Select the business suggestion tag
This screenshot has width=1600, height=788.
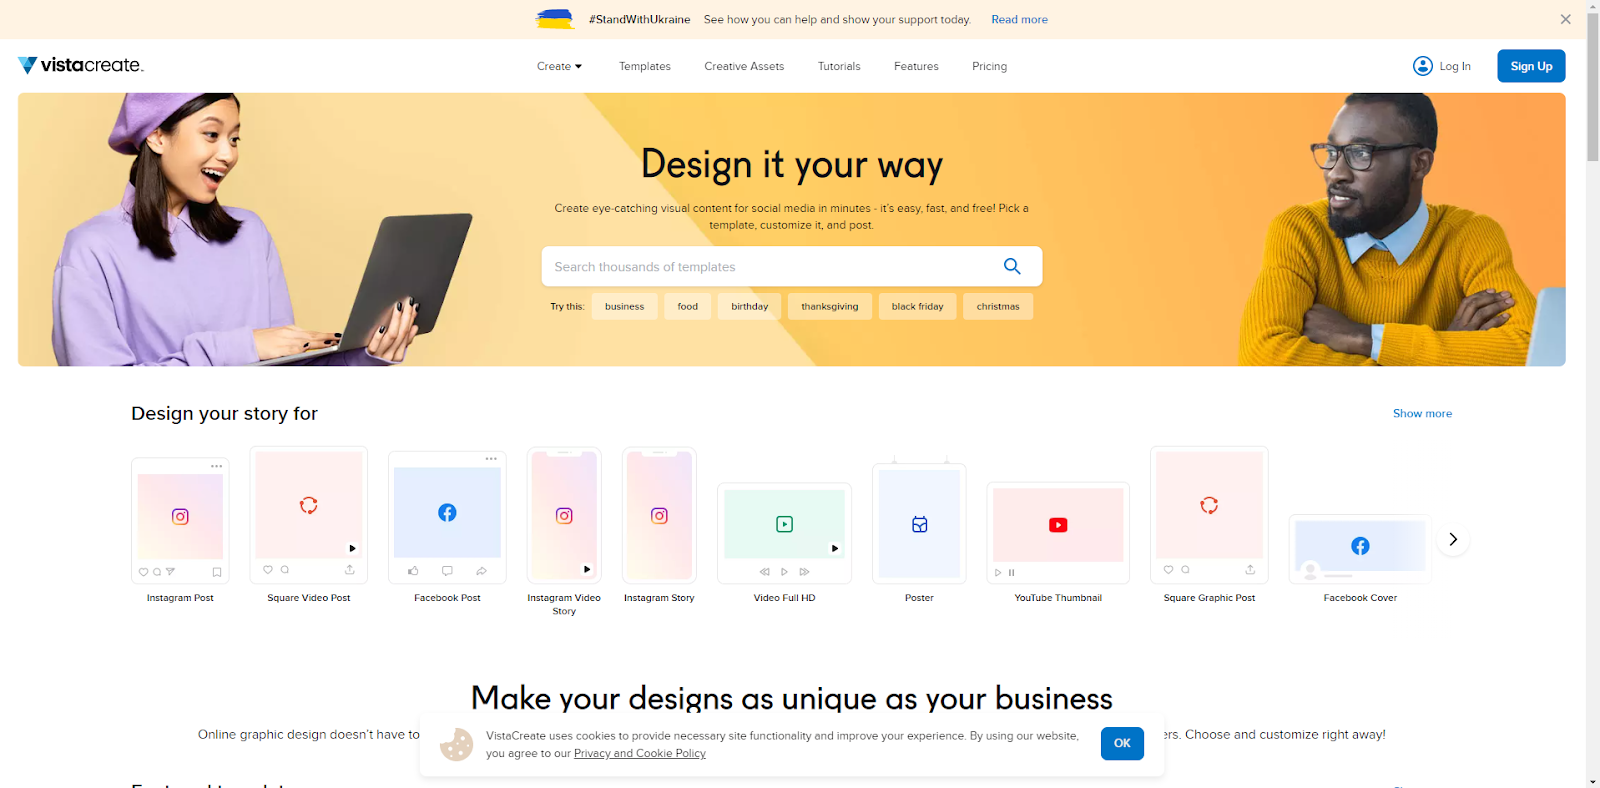coord(624,306)
